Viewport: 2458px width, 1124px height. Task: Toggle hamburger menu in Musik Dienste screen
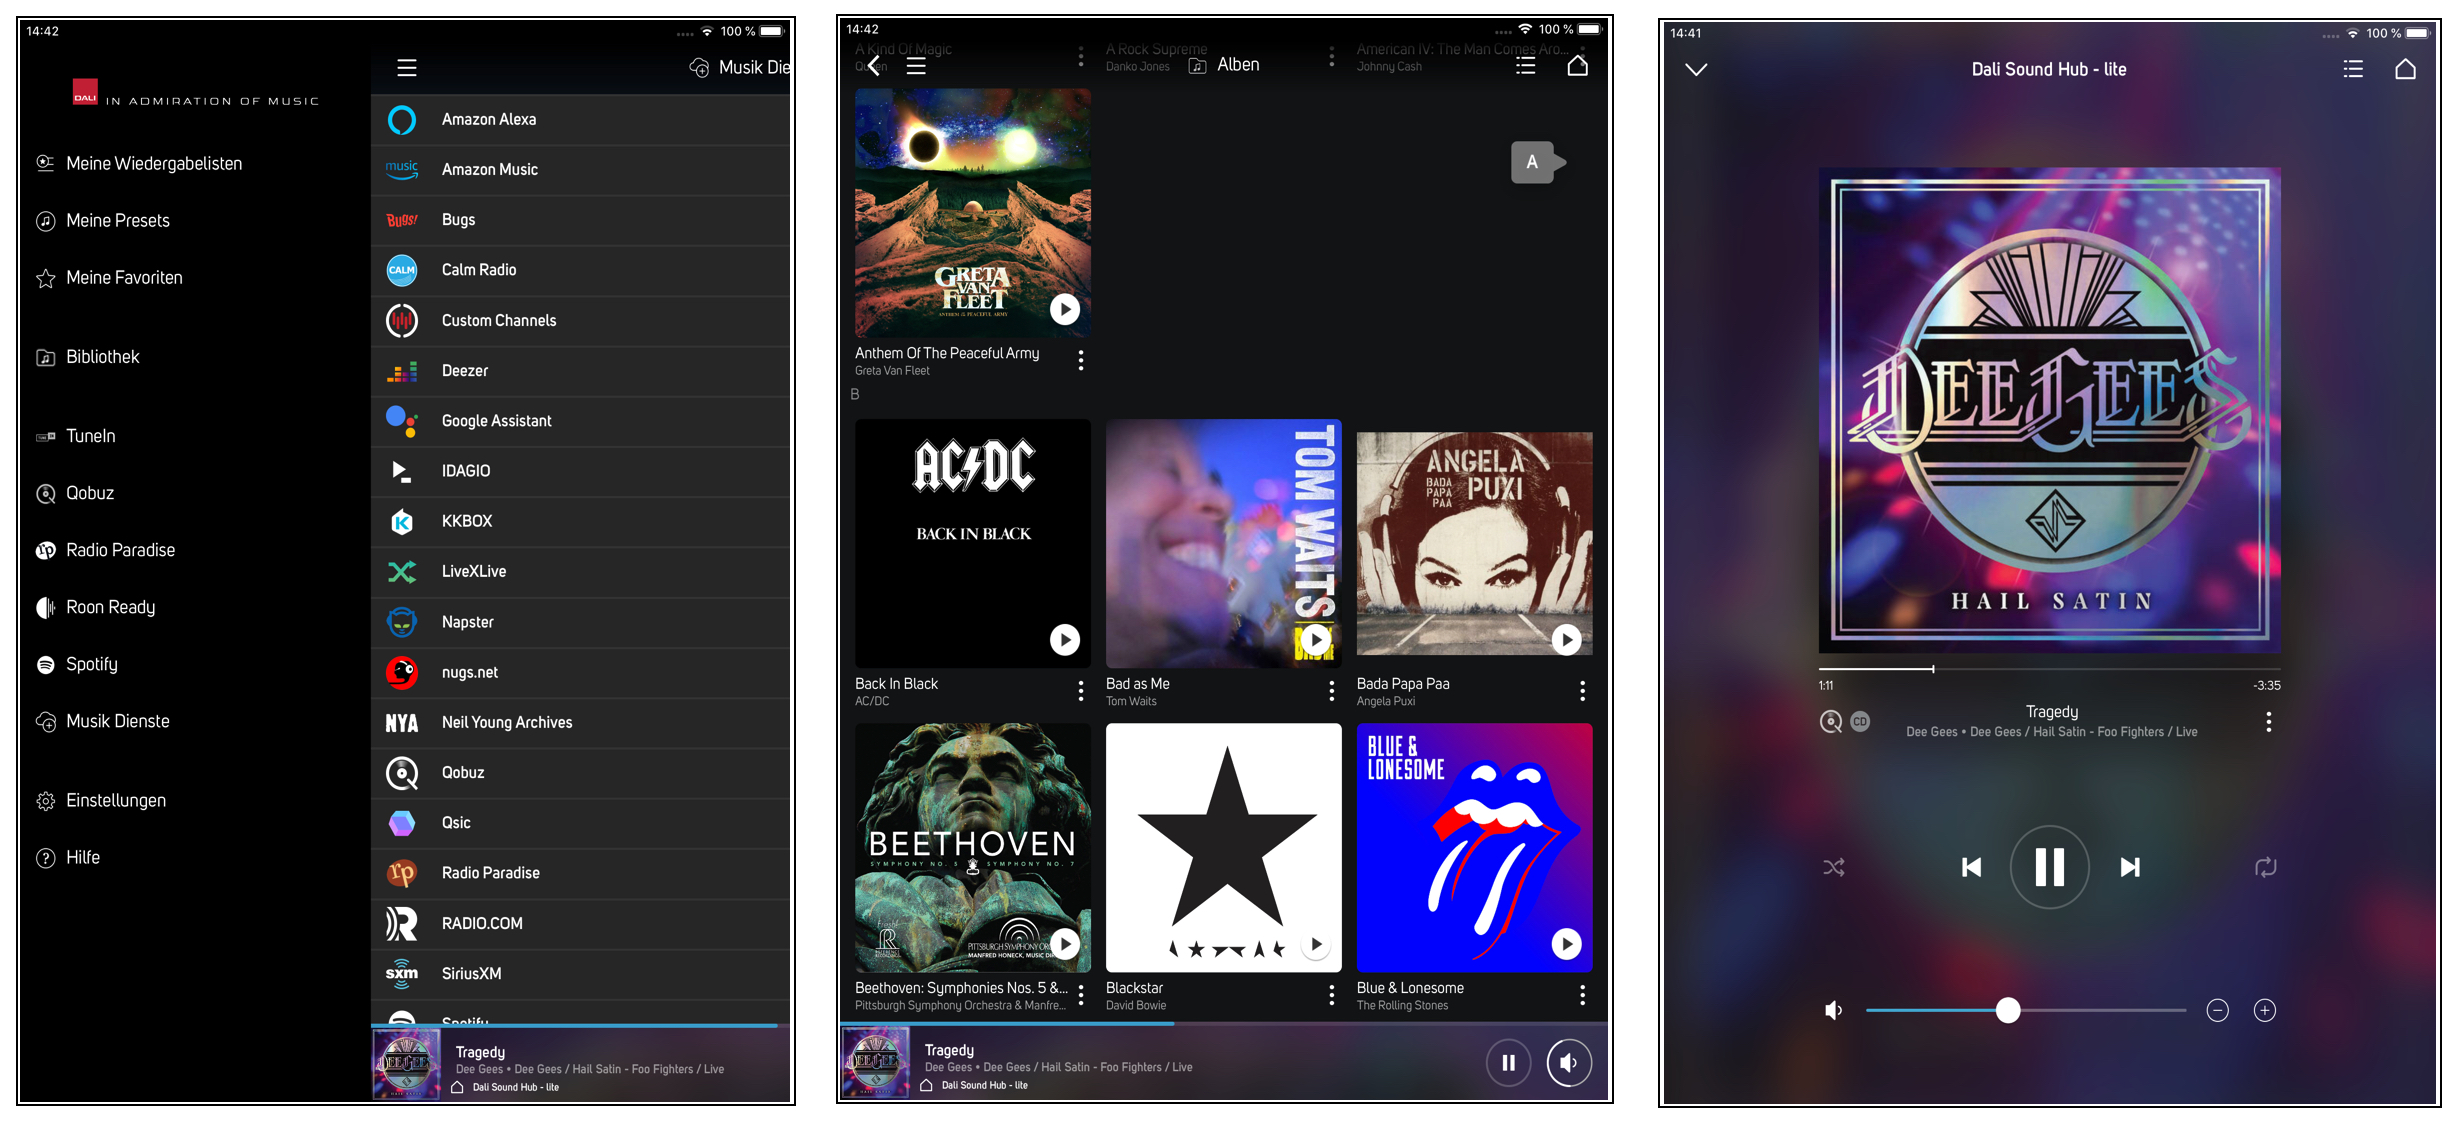(x=406, y=68)
